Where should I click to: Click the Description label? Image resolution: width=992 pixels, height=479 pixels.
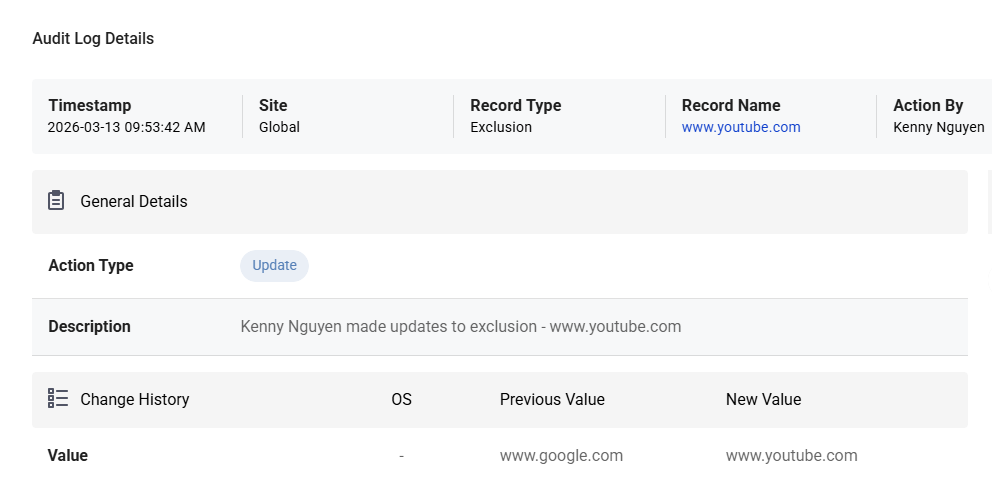[x=89, y=327]
